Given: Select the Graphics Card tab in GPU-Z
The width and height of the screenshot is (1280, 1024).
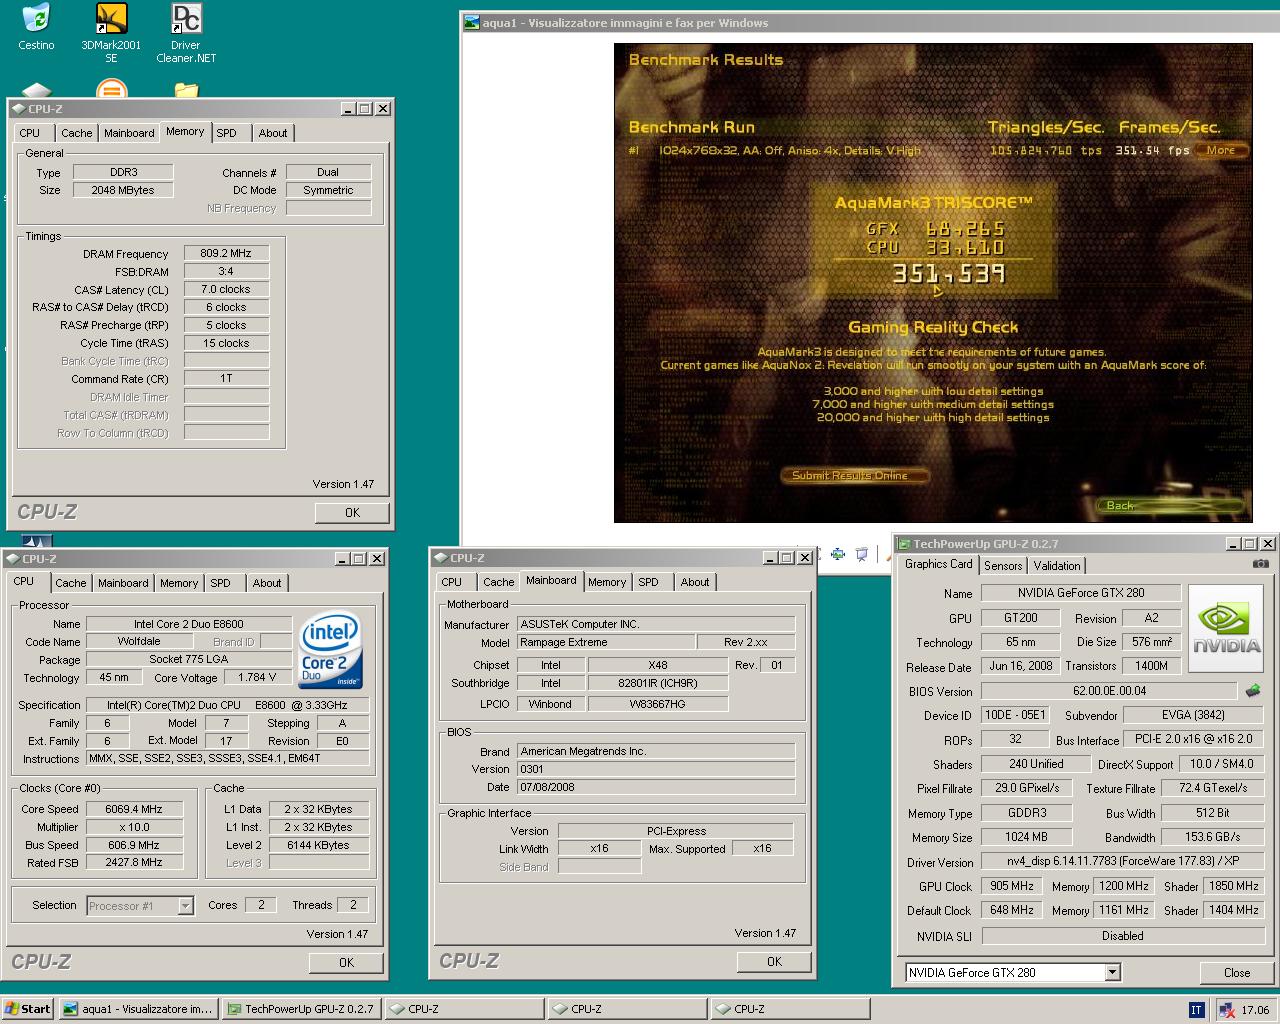Looking at the screenshot, I should 939,564.
